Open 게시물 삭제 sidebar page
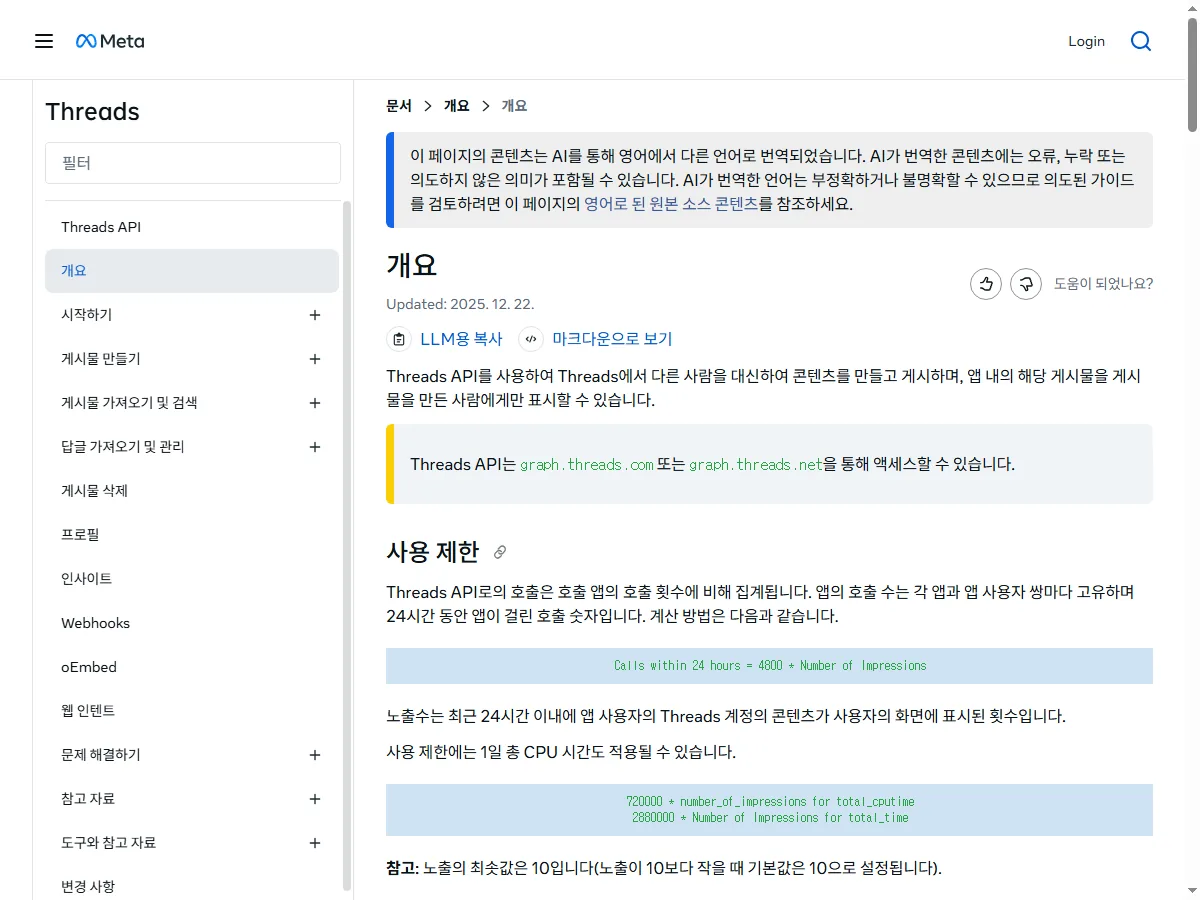Viewport: 1200px width, 900px height. tap(192, 491)
